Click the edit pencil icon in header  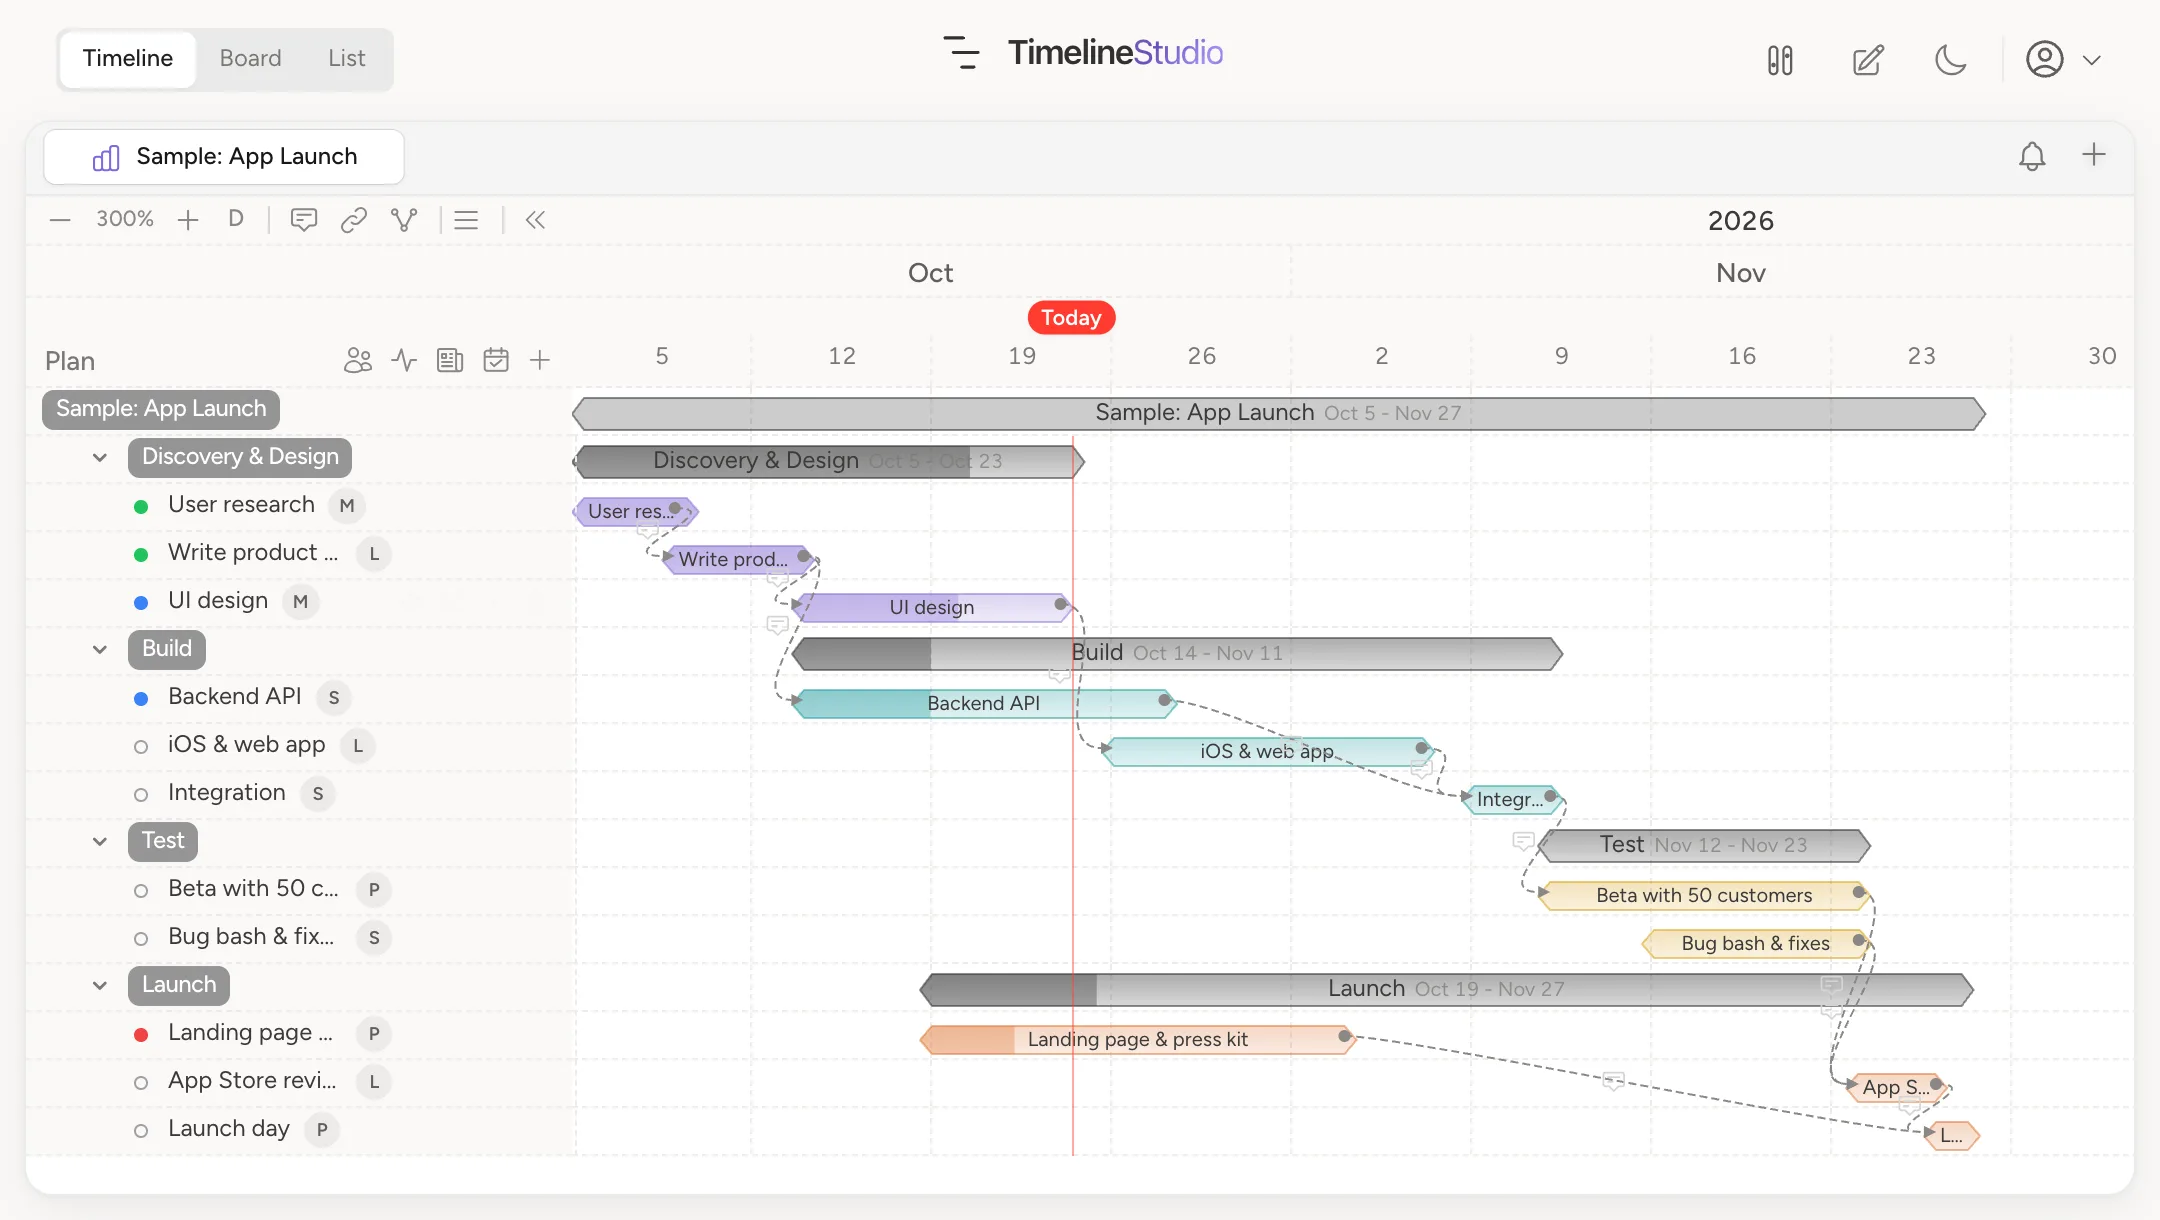[1868, 60]
